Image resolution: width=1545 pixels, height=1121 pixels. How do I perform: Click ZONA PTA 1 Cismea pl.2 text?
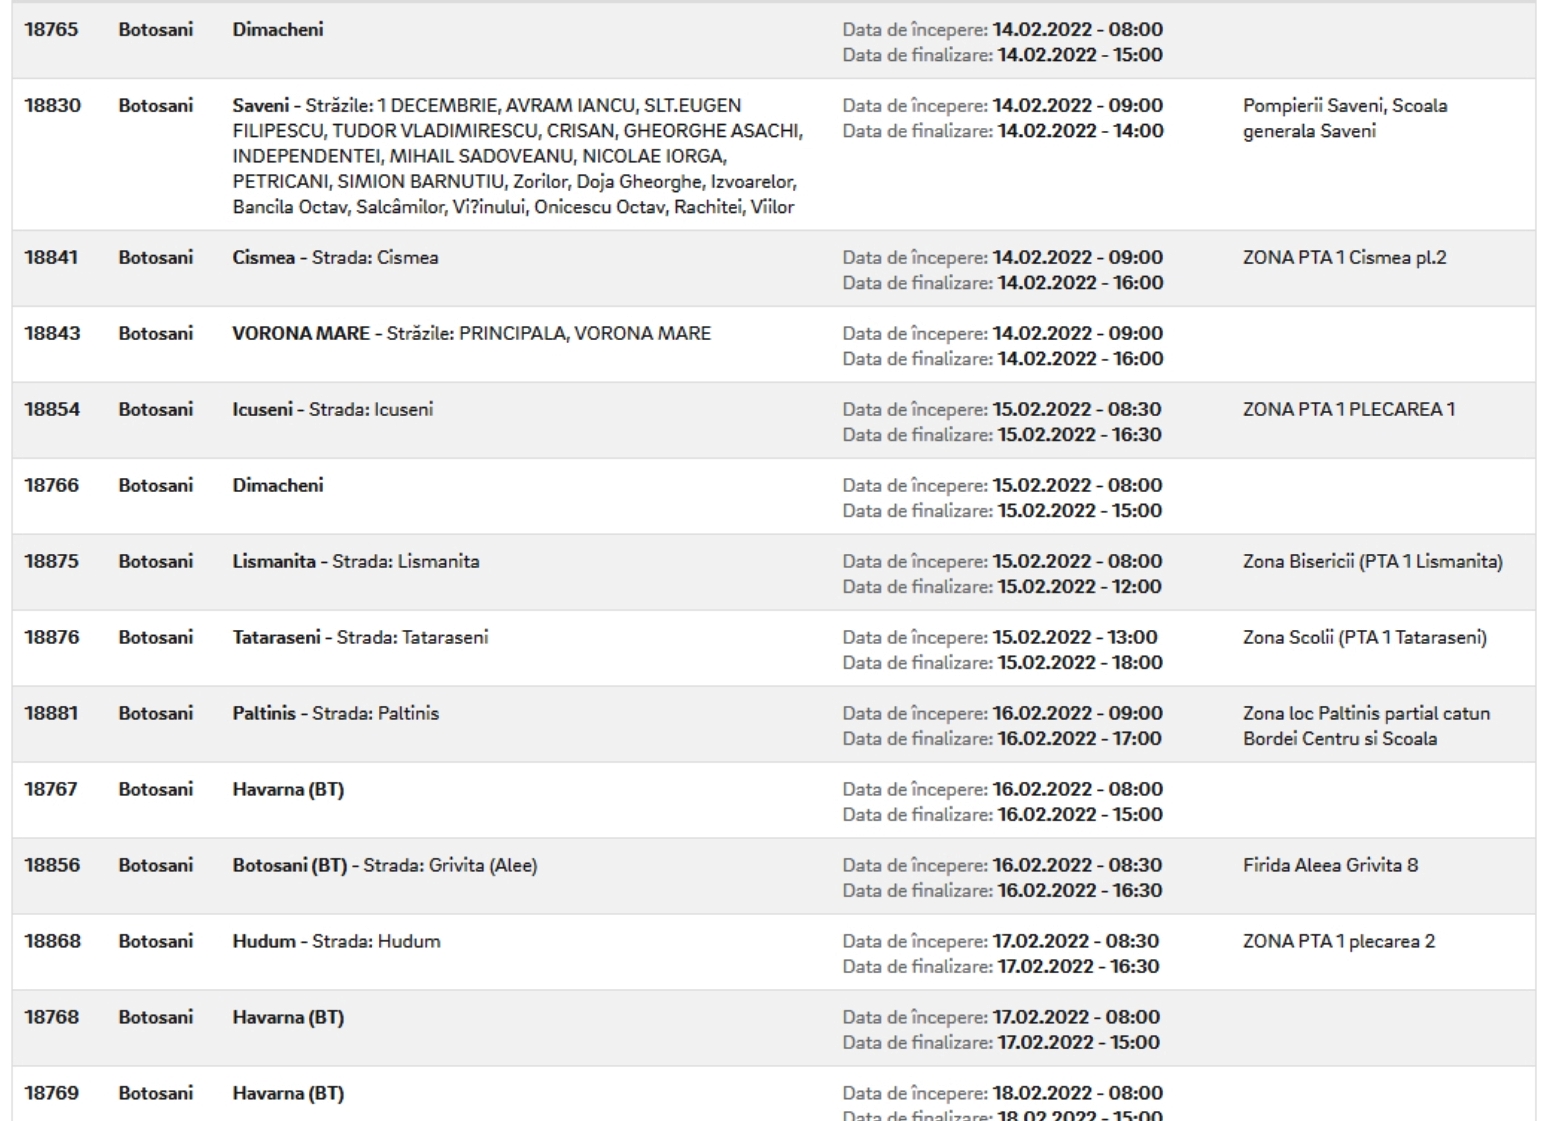pos(1344,258)
